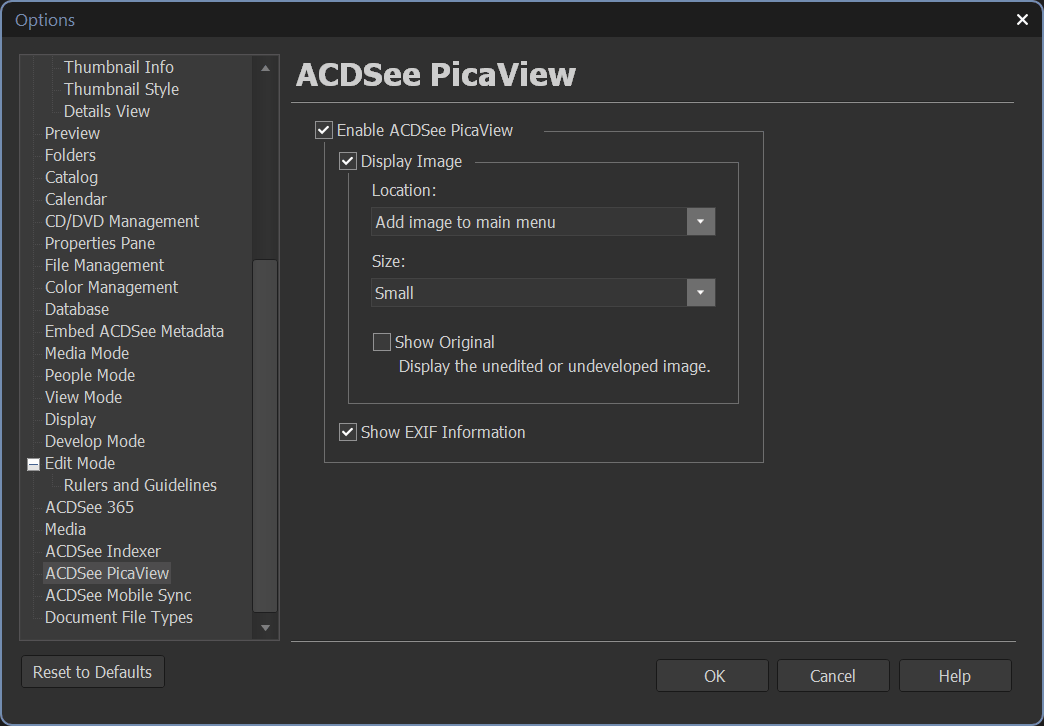Close the Options dialog window
The width and height of the screenshot is (1044, 726).
click(x=1022, y=20)
